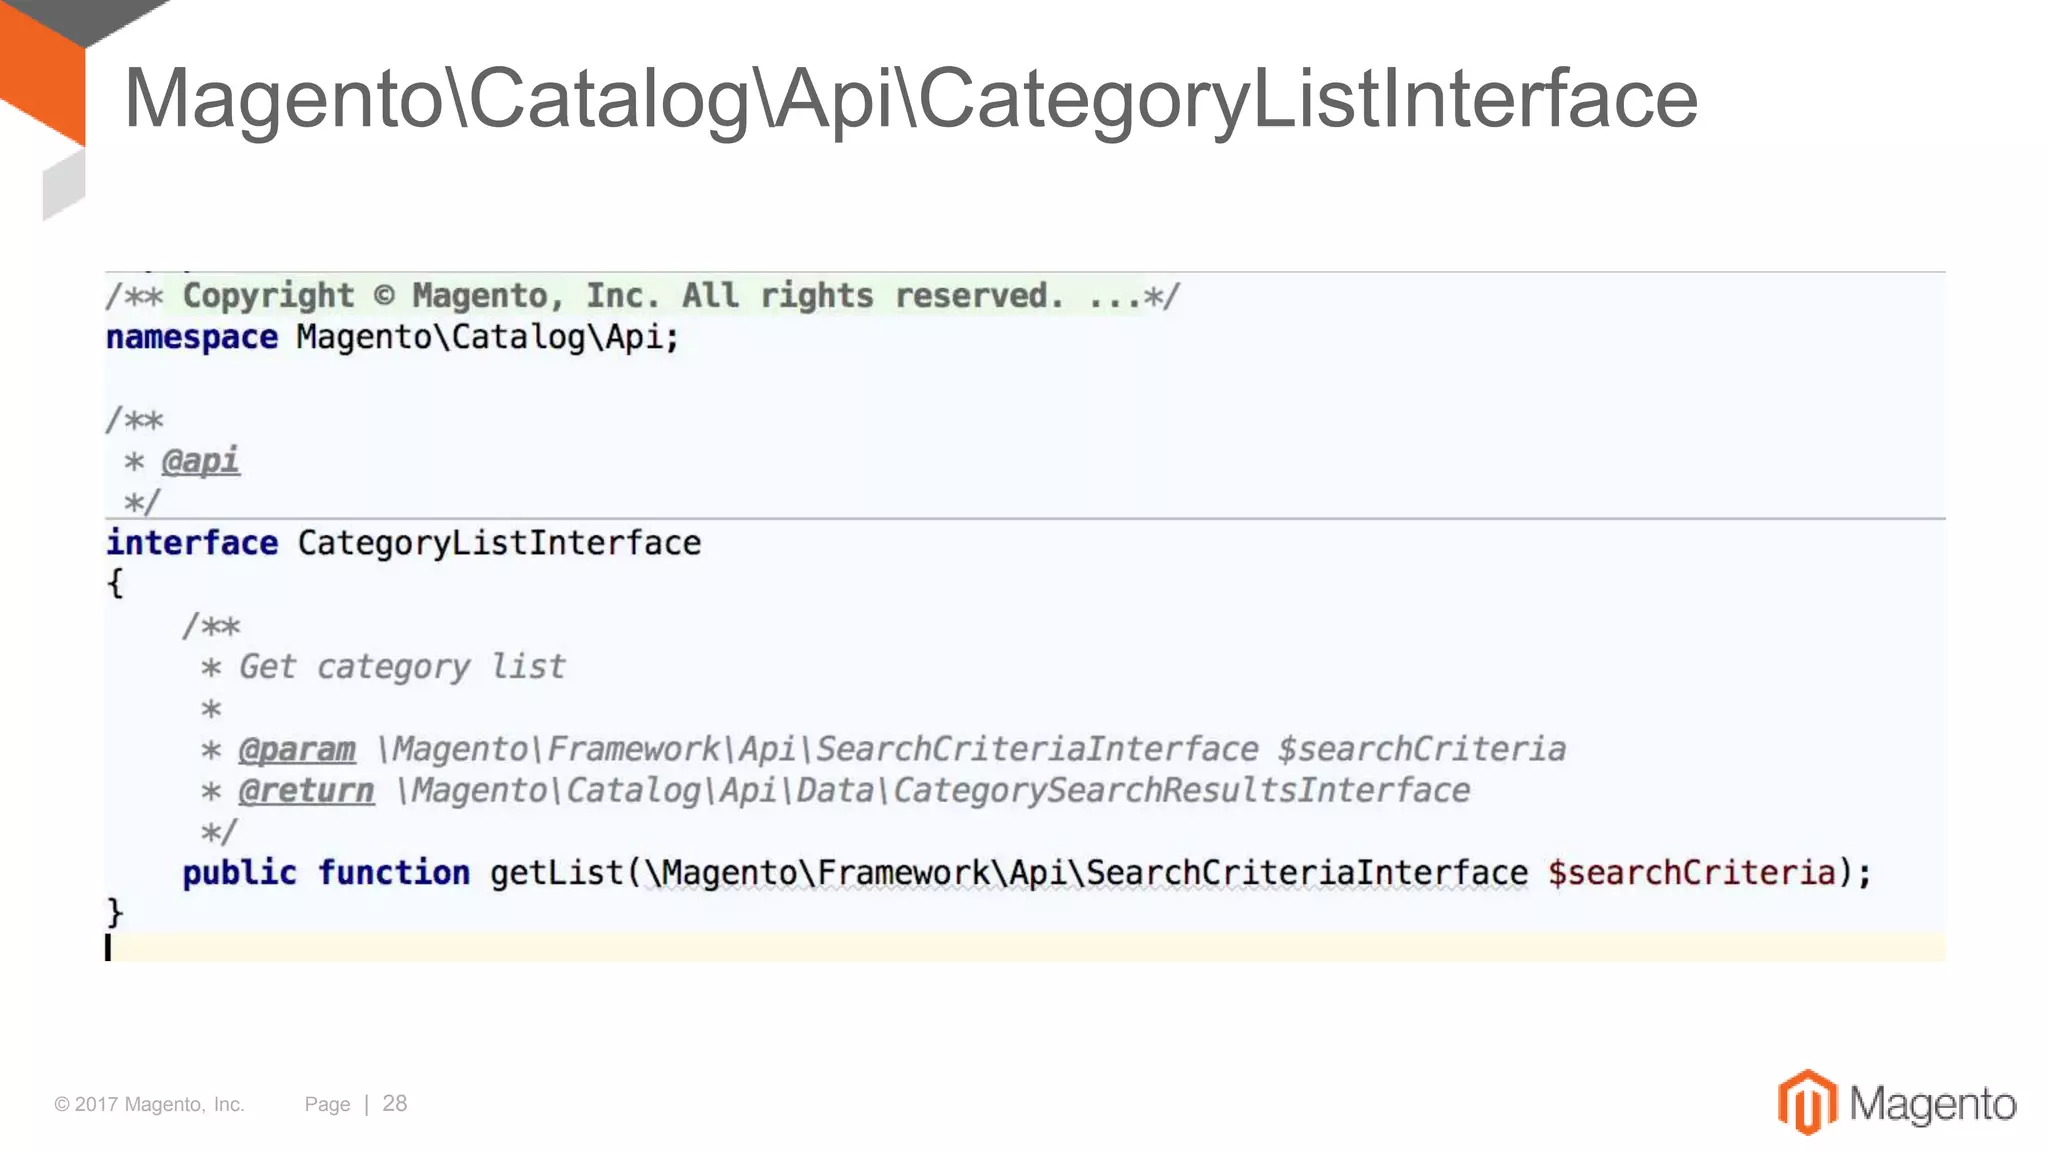Click the getList method name
Image resolution: width=2048 pixels, height=1152 pixels.
click(x=557, y=873)
